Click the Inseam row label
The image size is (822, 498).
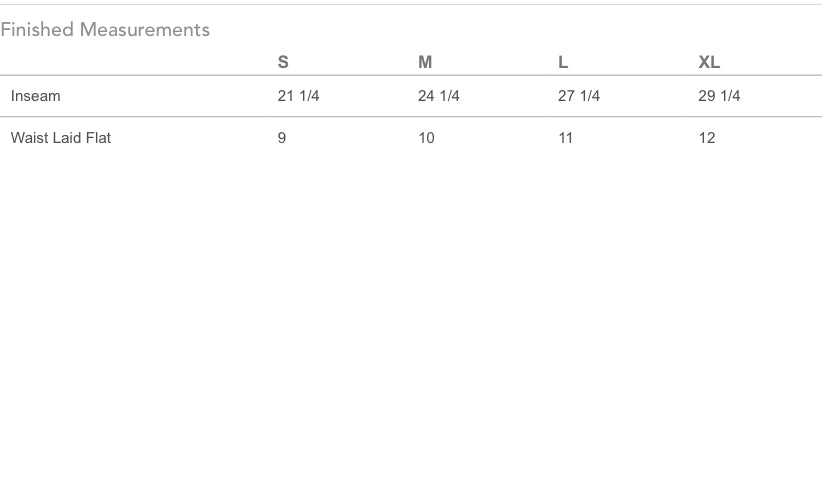(36, 96)
